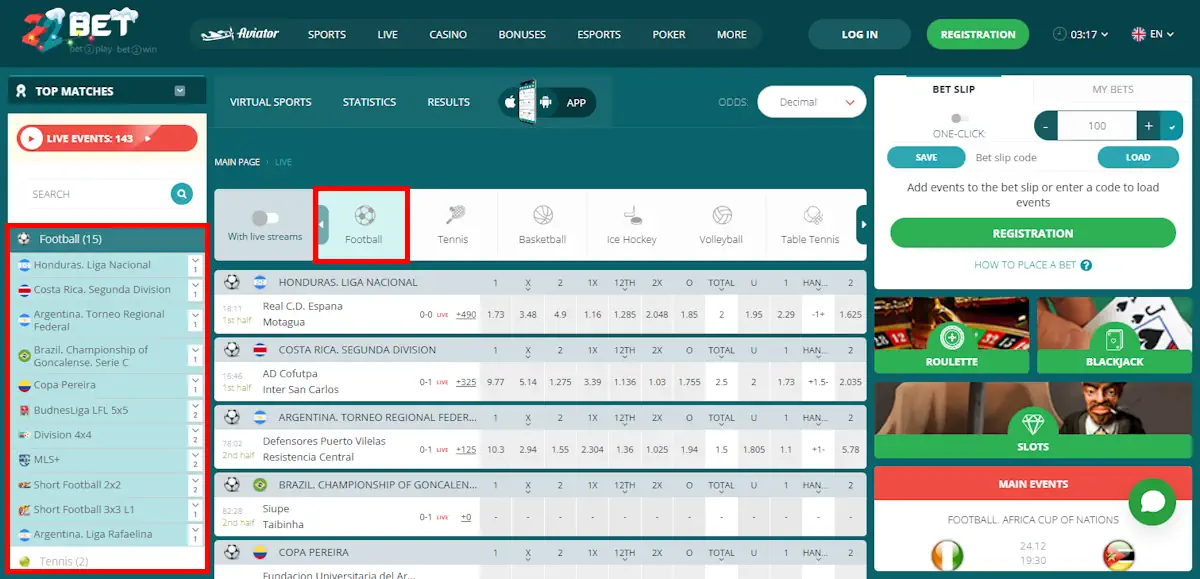Open the Decimal odds format dropdown
Screen dimensions: 1200x579
(x=811, y=101)
